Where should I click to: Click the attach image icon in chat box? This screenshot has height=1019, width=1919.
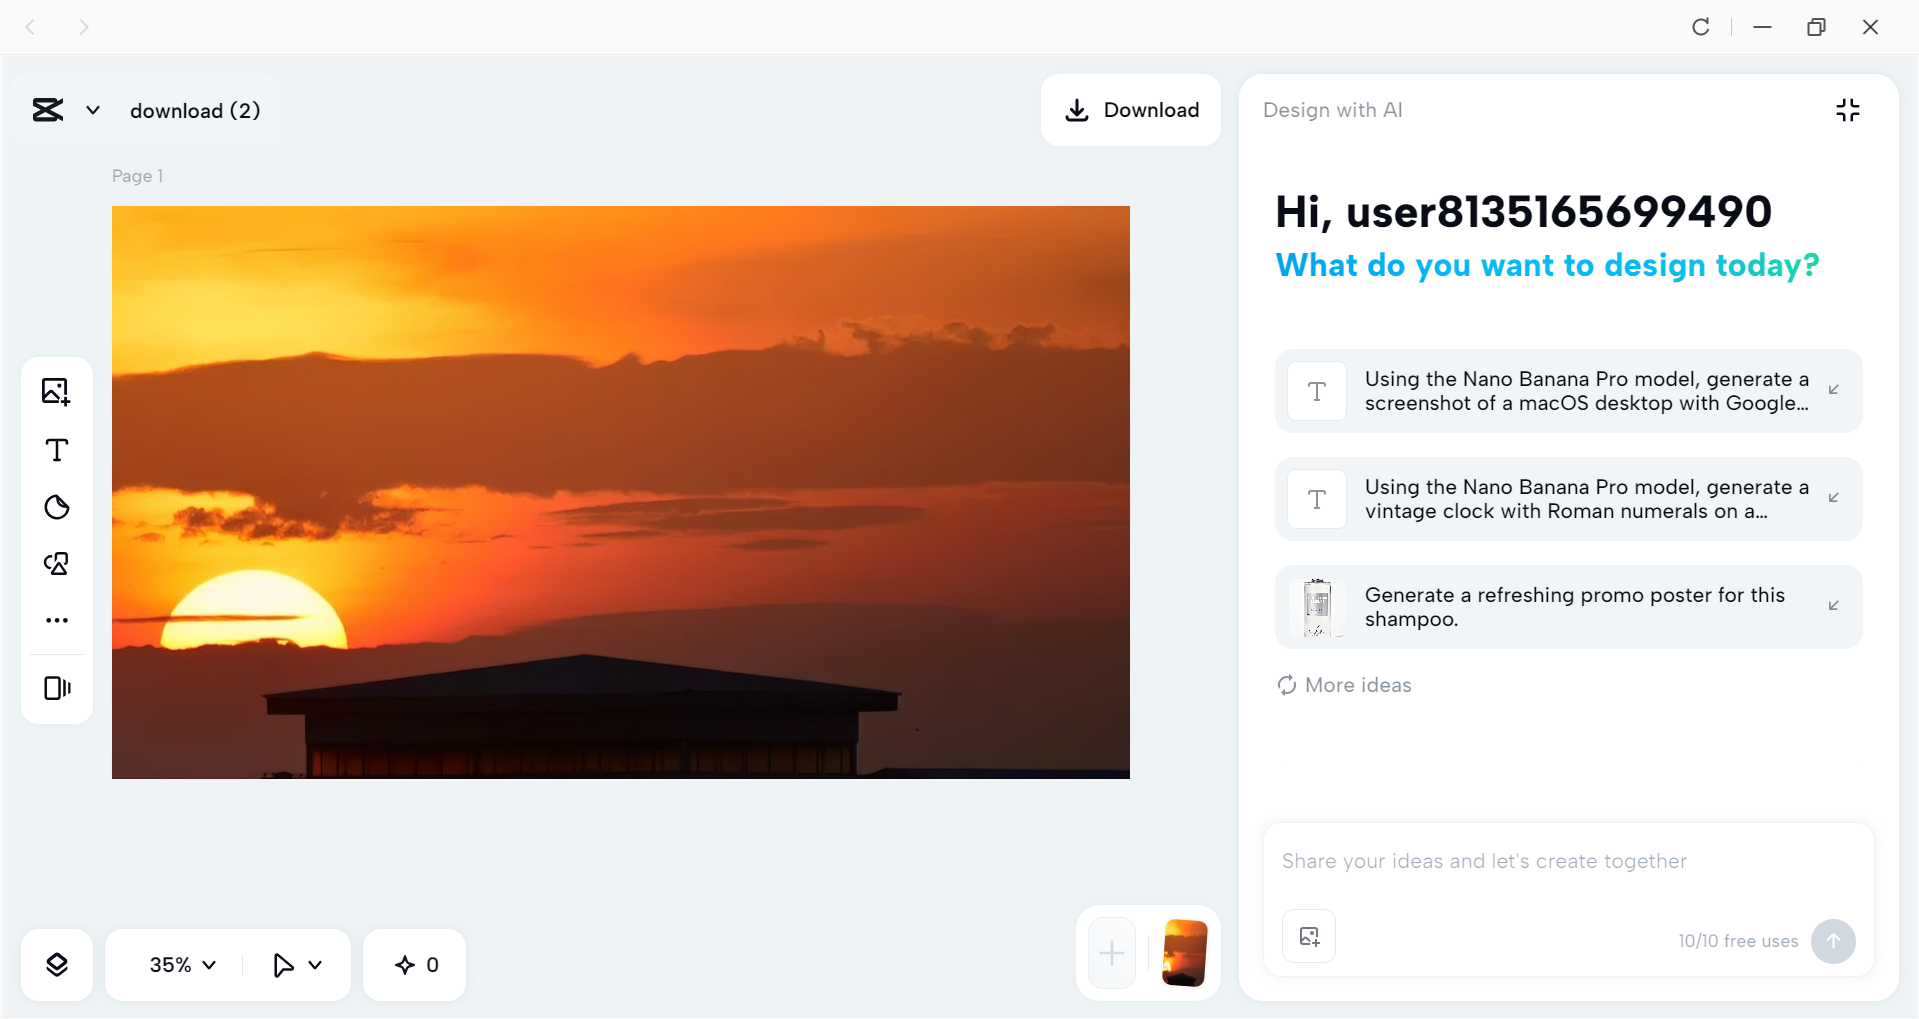[1308, 936]
